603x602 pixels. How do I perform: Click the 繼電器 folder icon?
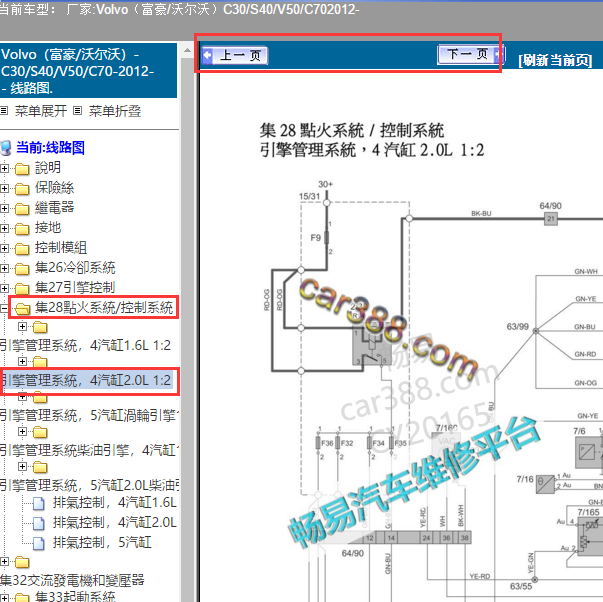click(x=22, y=209)
